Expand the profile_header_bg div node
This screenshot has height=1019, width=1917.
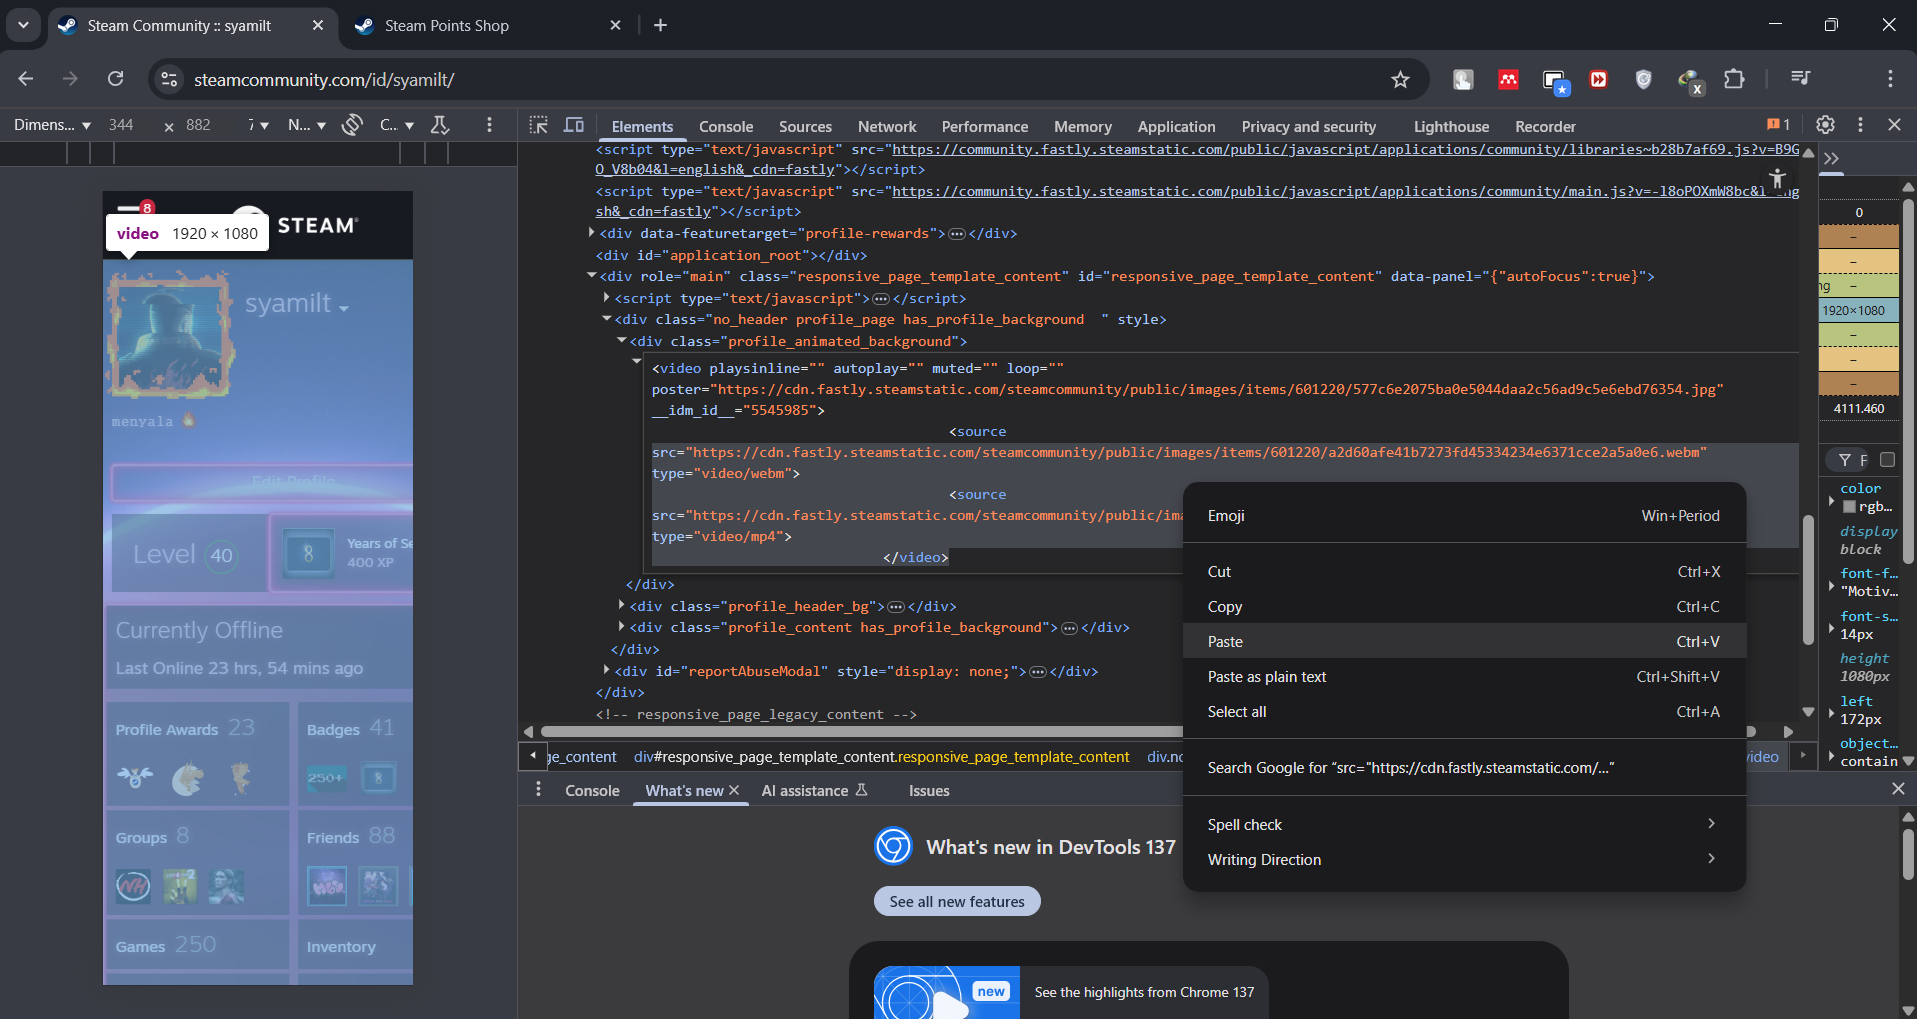point(621,606)
